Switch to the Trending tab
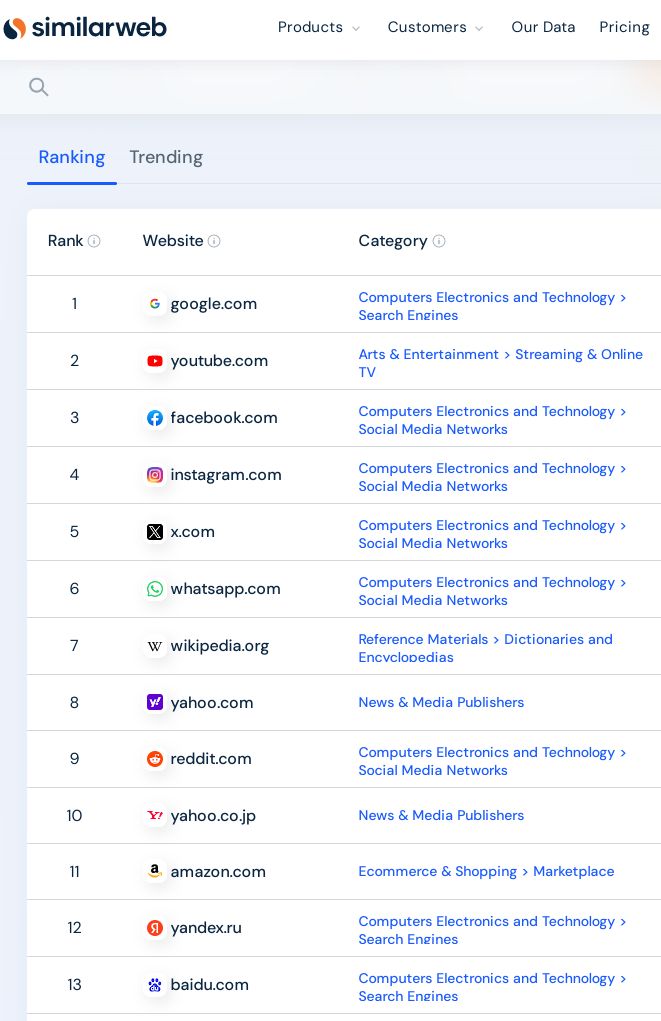 [166, 157]
